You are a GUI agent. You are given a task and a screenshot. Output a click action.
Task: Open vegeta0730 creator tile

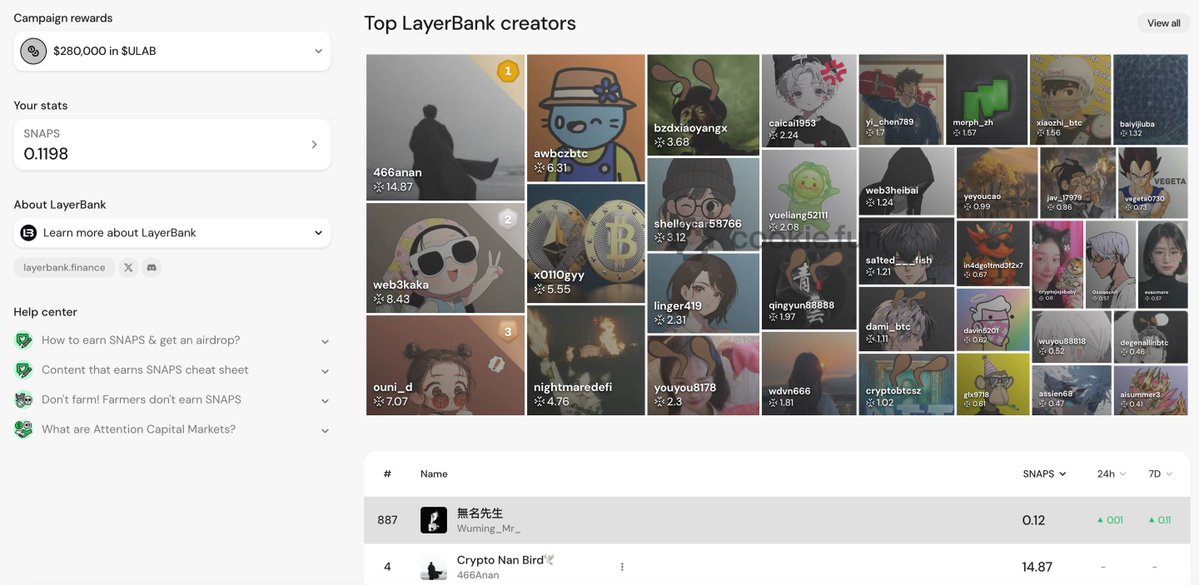pyautogui.click(x=1152, y=182)
